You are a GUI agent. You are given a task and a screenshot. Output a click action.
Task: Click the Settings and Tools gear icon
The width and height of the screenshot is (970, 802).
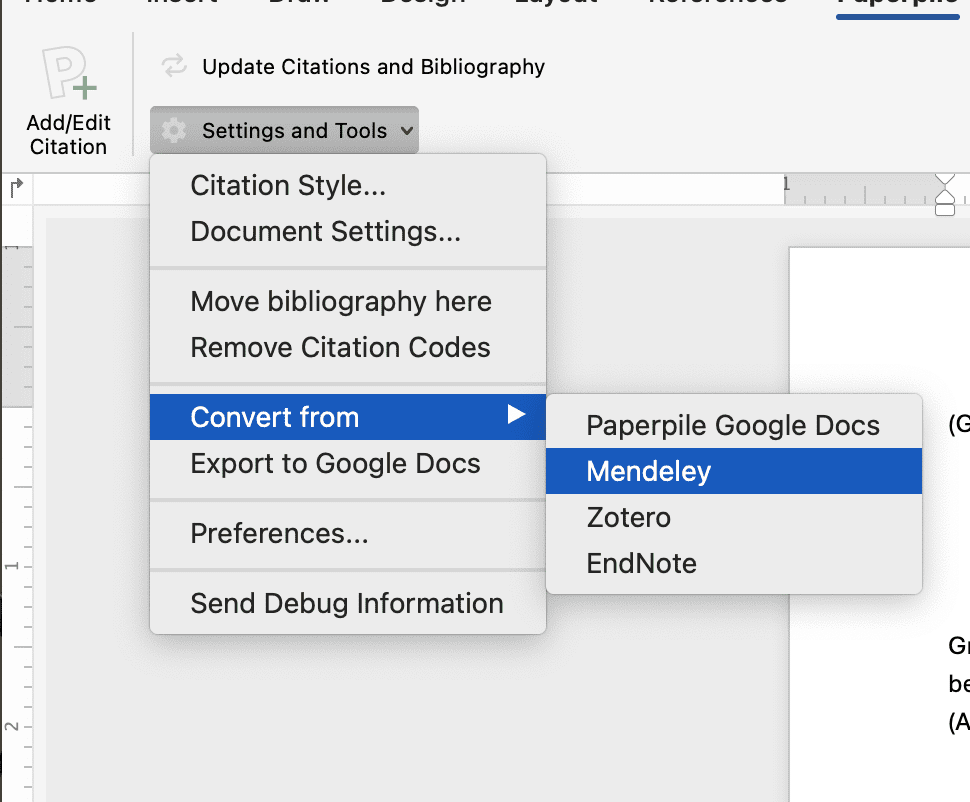tap(174, 130)
